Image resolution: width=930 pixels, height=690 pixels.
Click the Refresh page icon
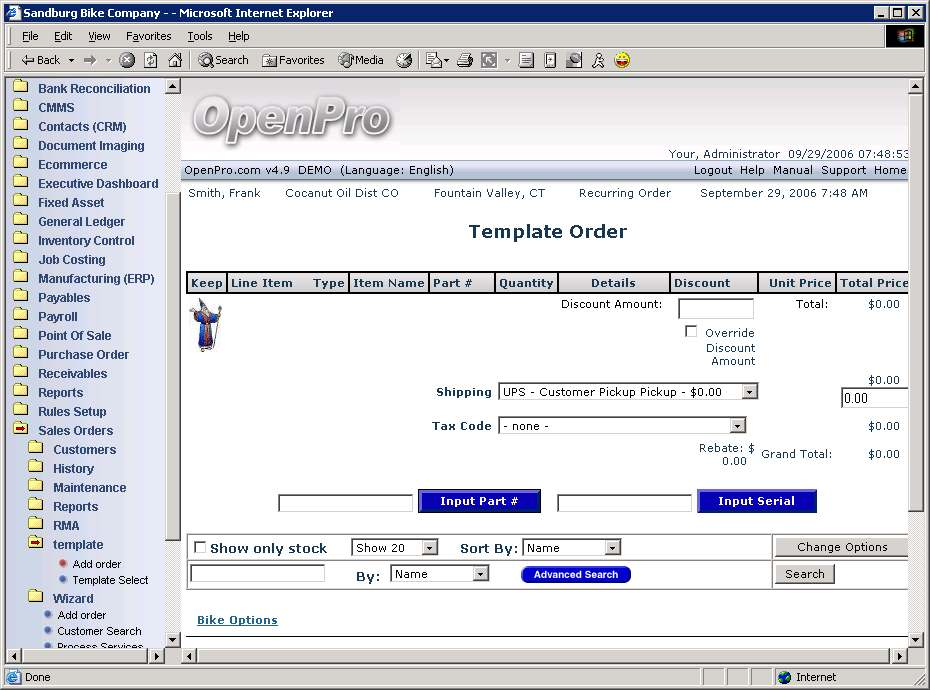click(151, 60)
